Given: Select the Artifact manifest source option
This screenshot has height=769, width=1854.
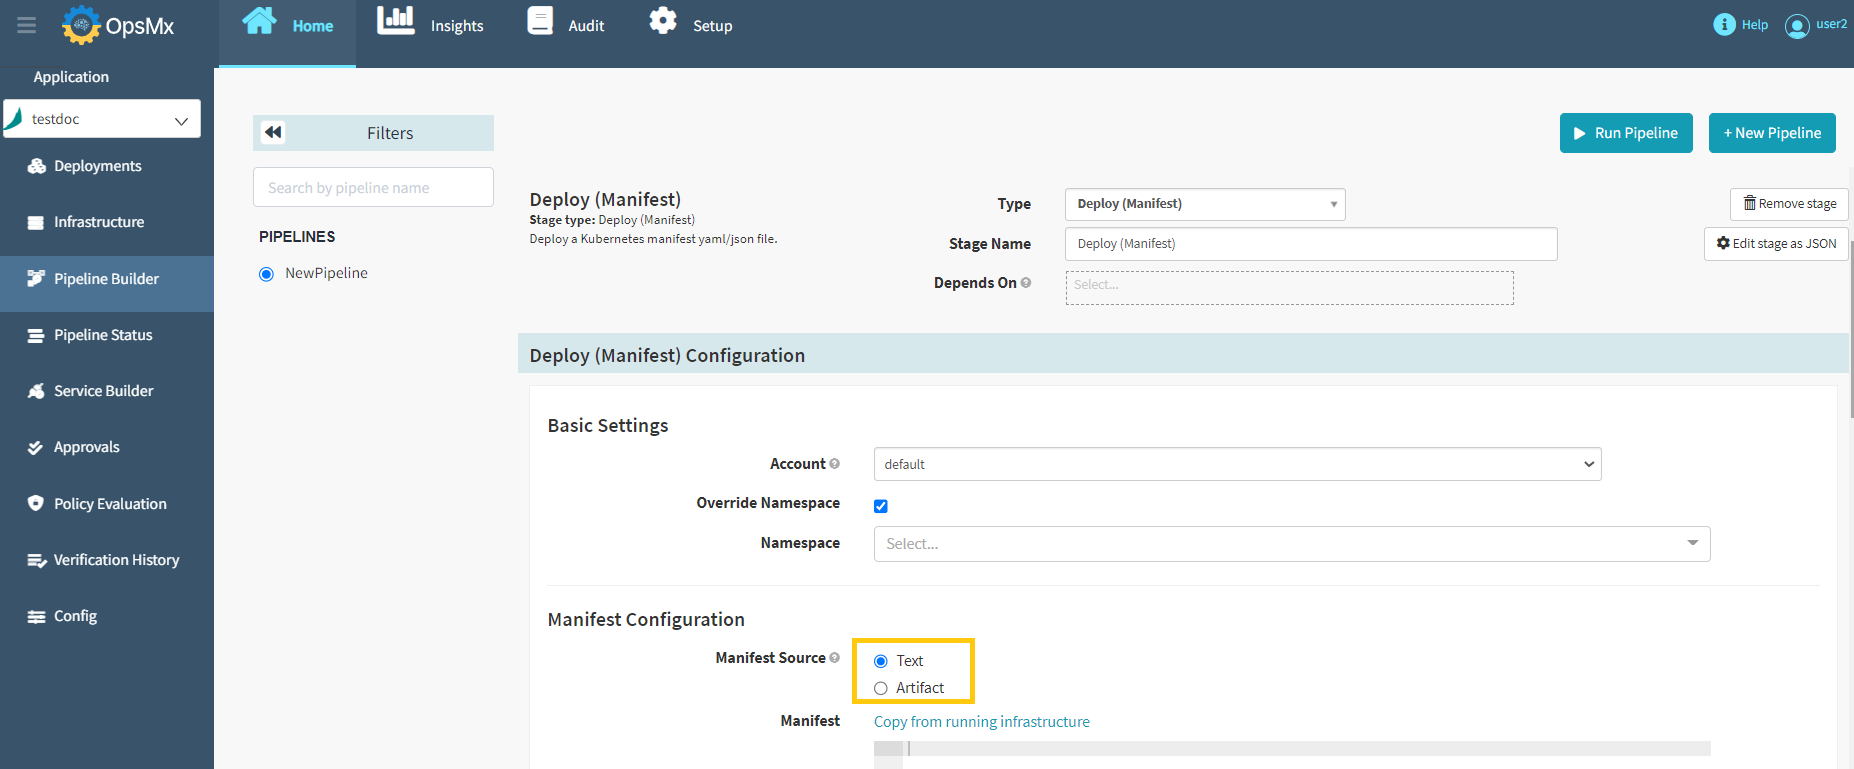Looking at the screenshot, I should (881, 688).
